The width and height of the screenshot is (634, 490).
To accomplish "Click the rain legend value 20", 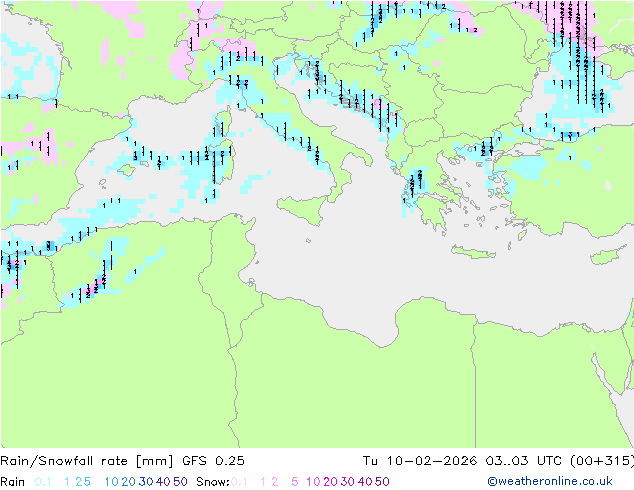I will [x=129, y=482].
